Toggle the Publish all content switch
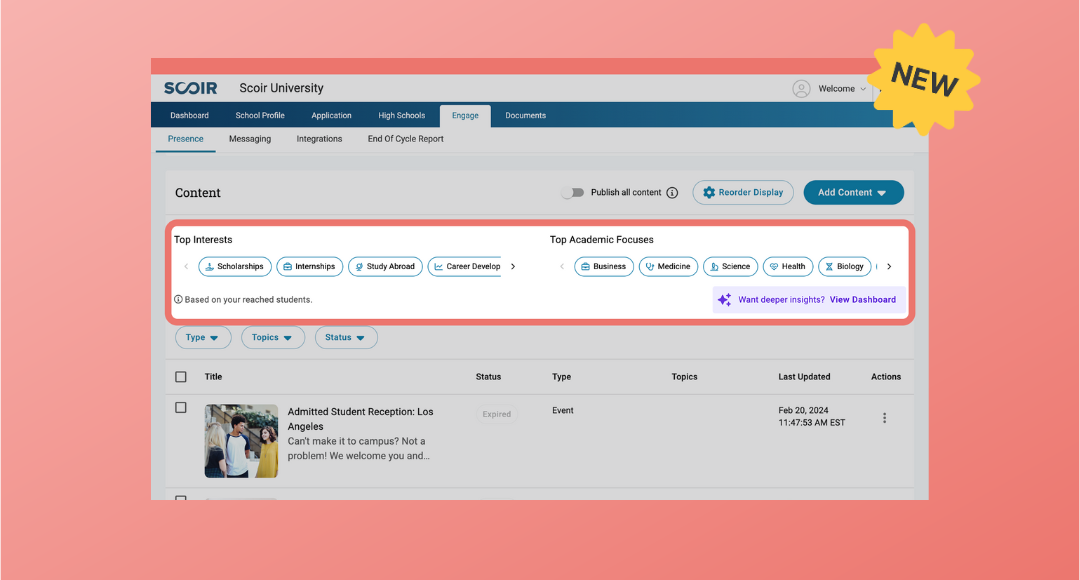 point(572,193)
